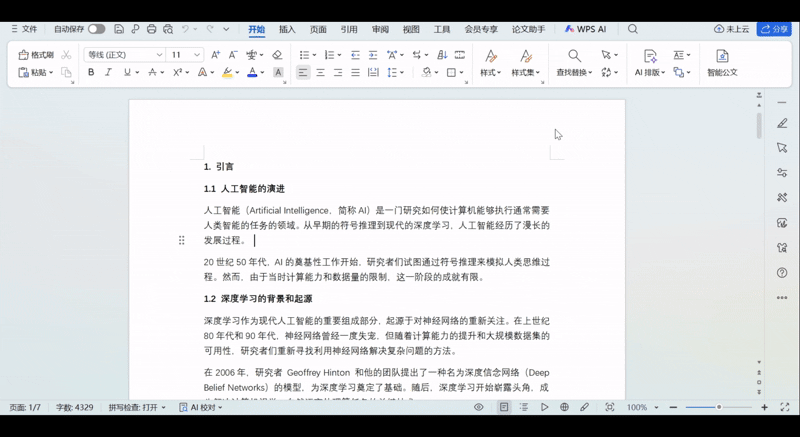
Task: Click the Undo arrow icon
Action: 186,29
